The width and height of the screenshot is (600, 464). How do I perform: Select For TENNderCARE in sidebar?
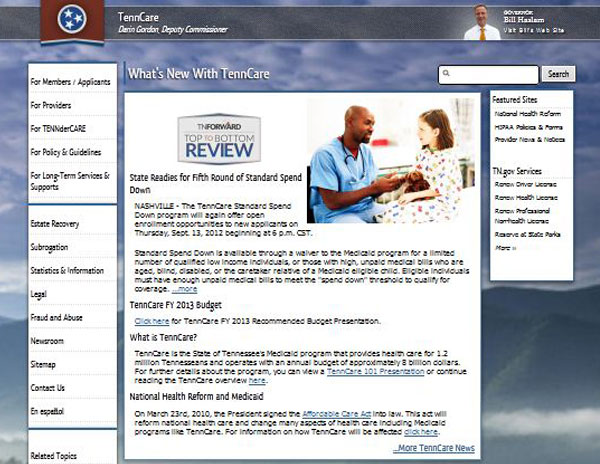click(x=58, y=129)
